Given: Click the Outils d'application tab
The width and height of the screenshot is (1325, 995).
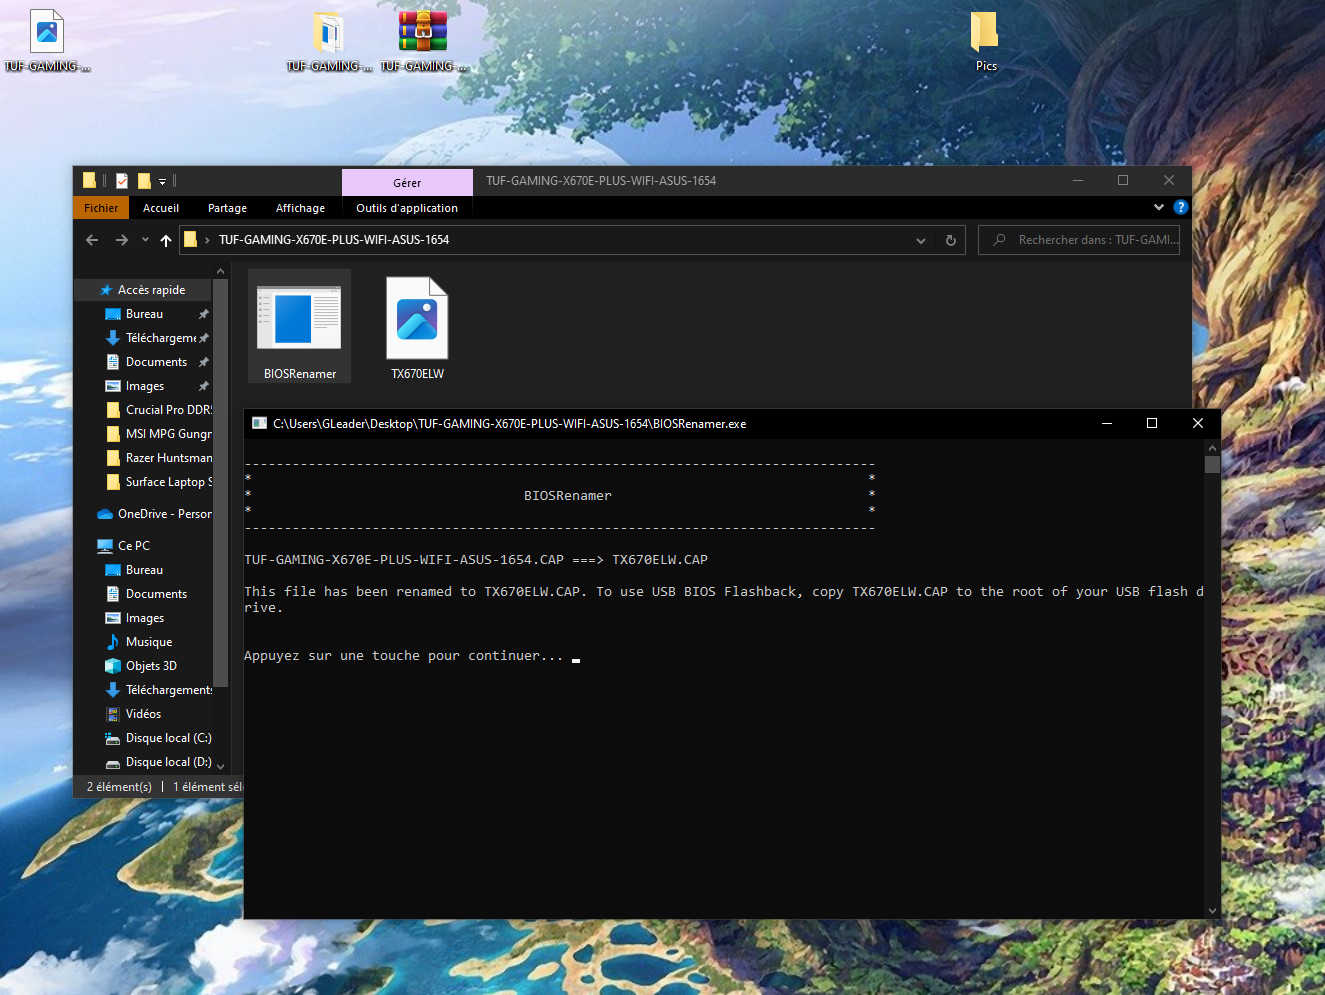Looking at the screenshot, I should tap(407, 207).
